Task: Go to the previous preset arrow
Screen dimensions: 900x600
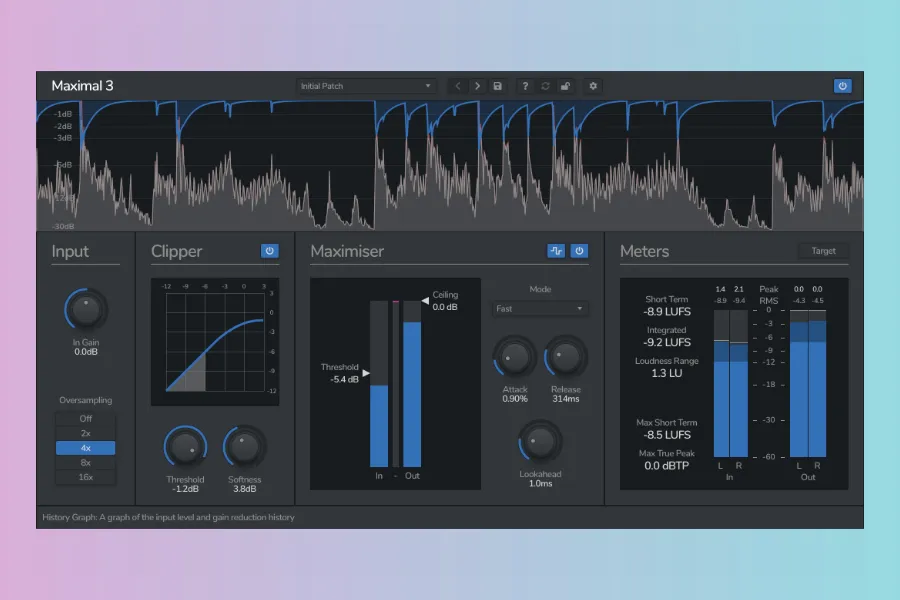Action: [x=458, y=86]
